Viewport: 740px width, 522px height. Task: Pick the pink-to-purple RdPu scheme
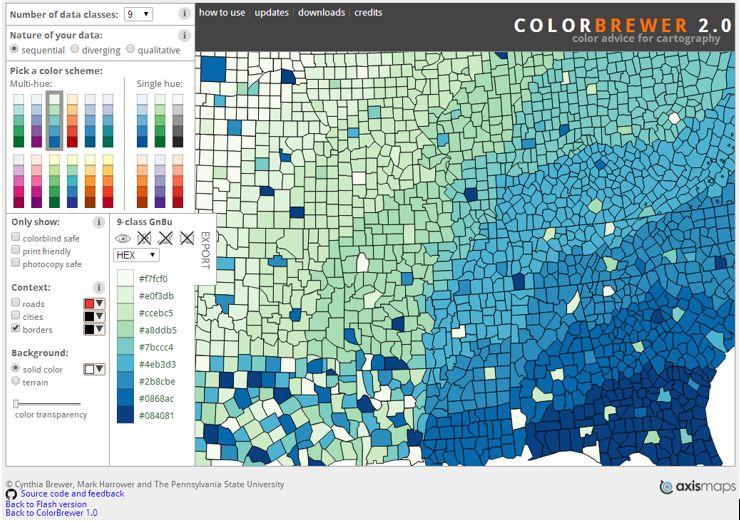[x=36, y=181]
